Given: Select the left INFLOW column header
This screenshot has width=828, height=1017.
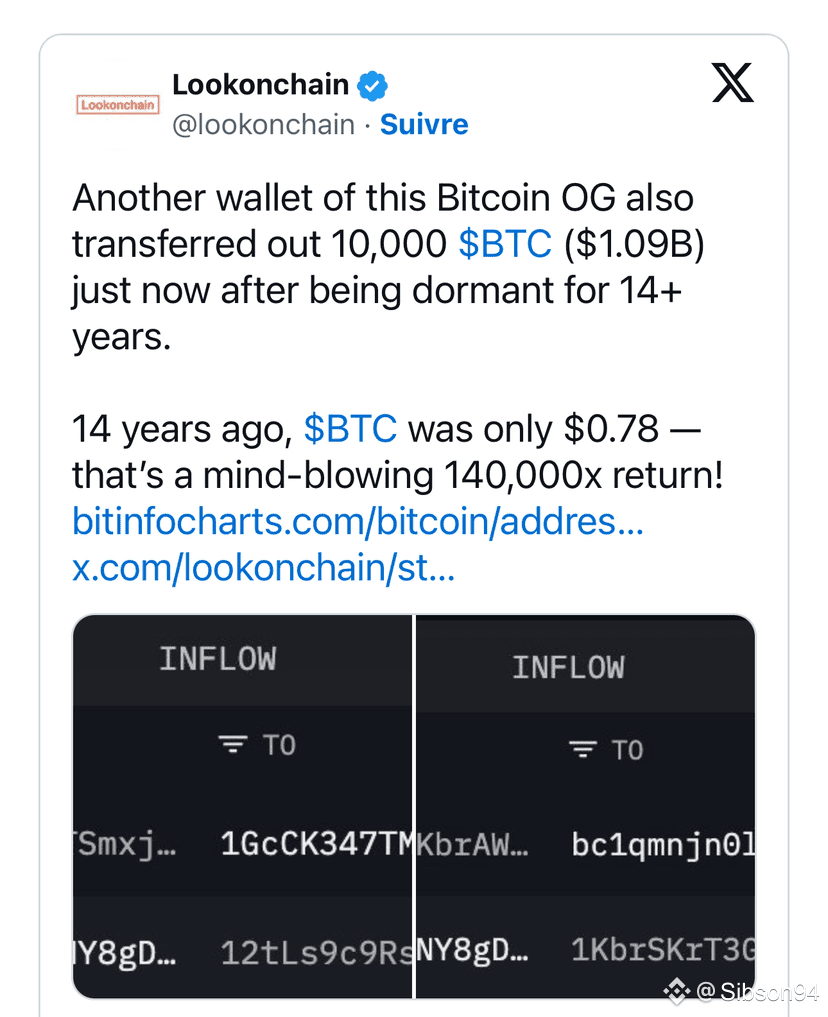Looking at the screenshot, I should (217, 658).
